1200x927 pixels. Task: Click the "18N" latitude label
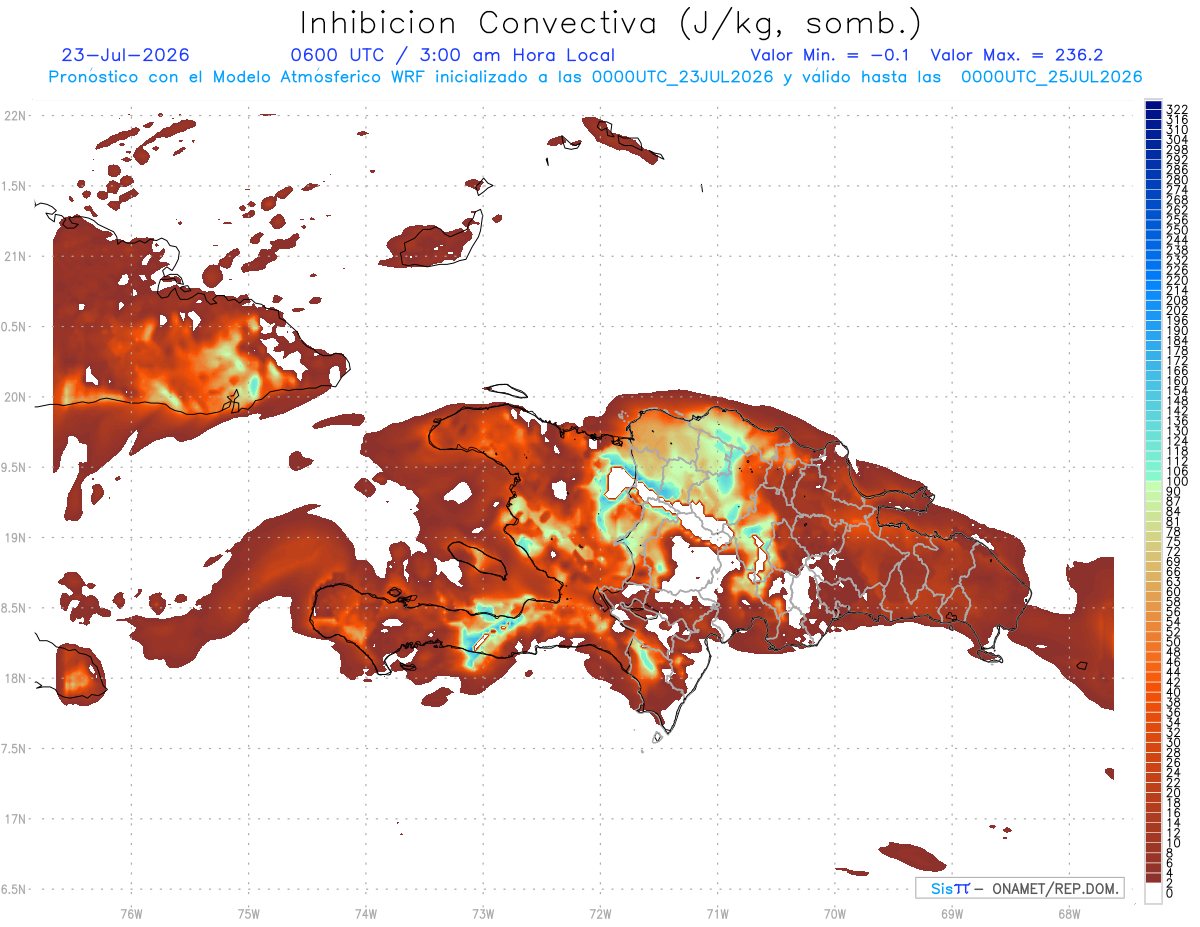pos(15,679)
